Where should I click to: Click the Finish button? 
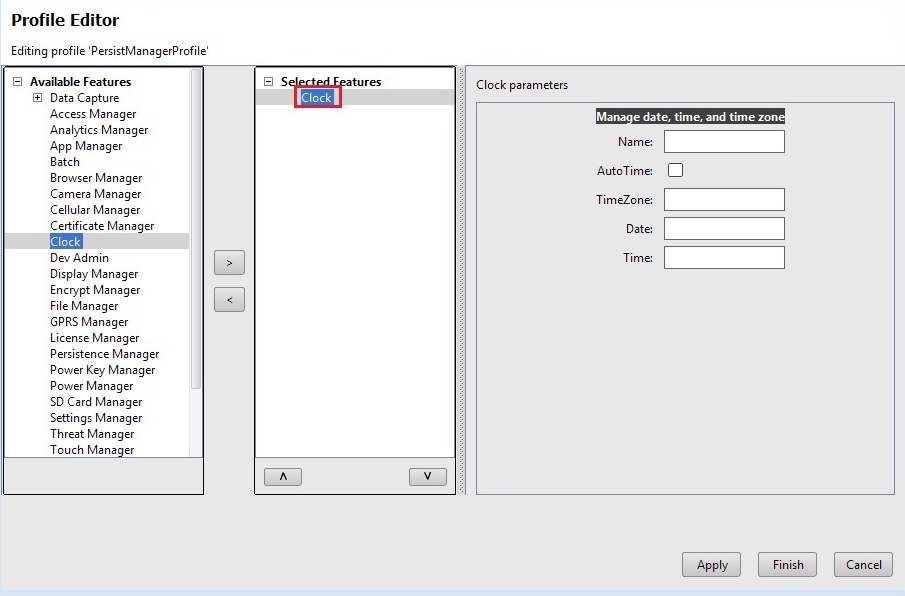point(787,564)
